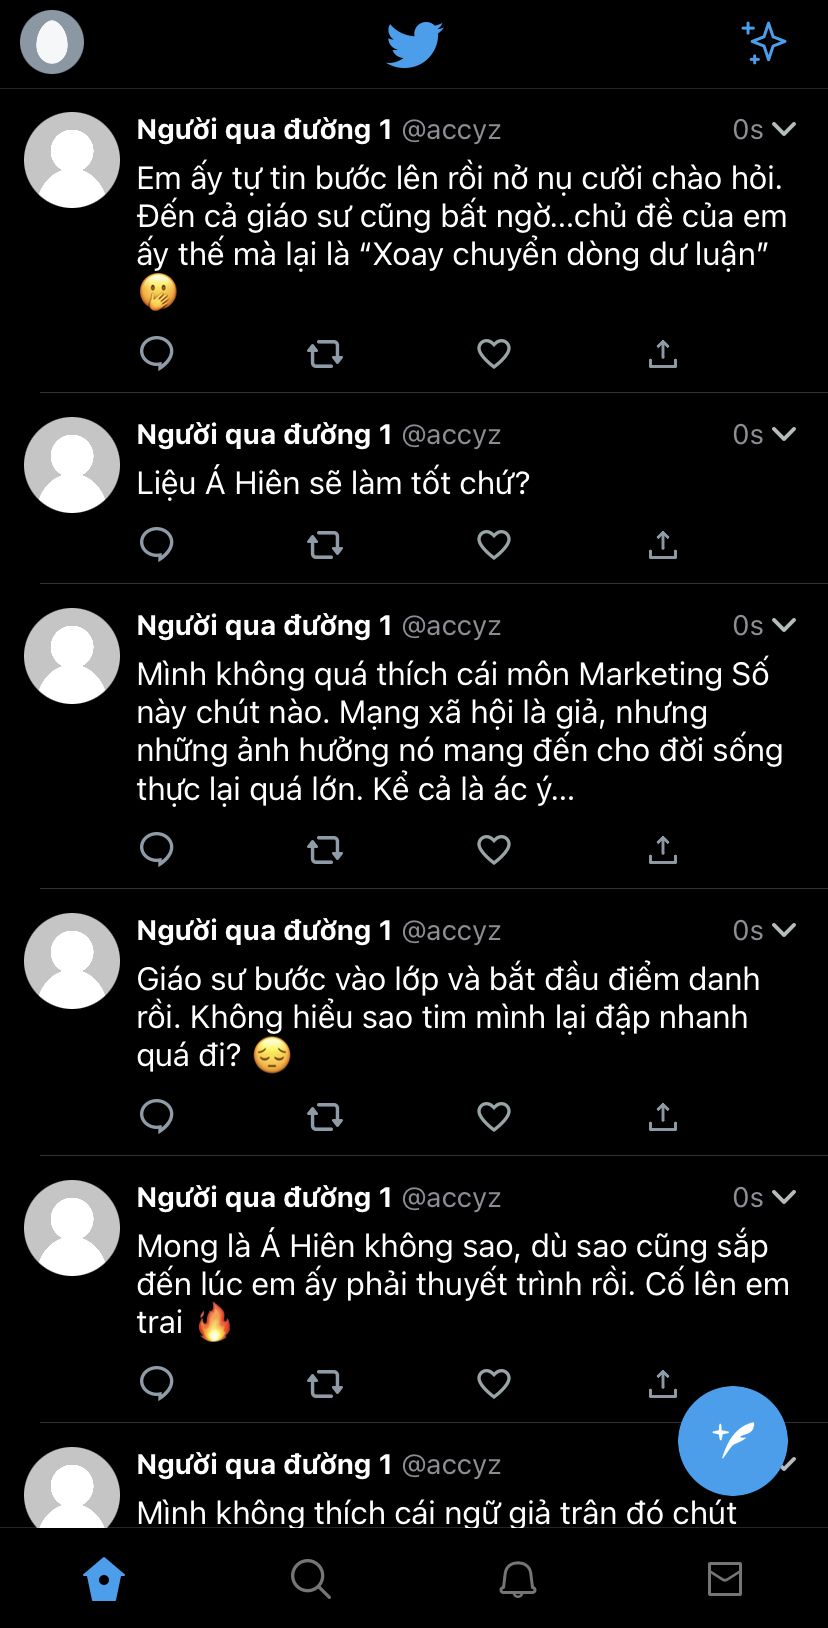828x1628 pixels.
Task: Like the Marketing Số tweet
Action: point(493,849)
